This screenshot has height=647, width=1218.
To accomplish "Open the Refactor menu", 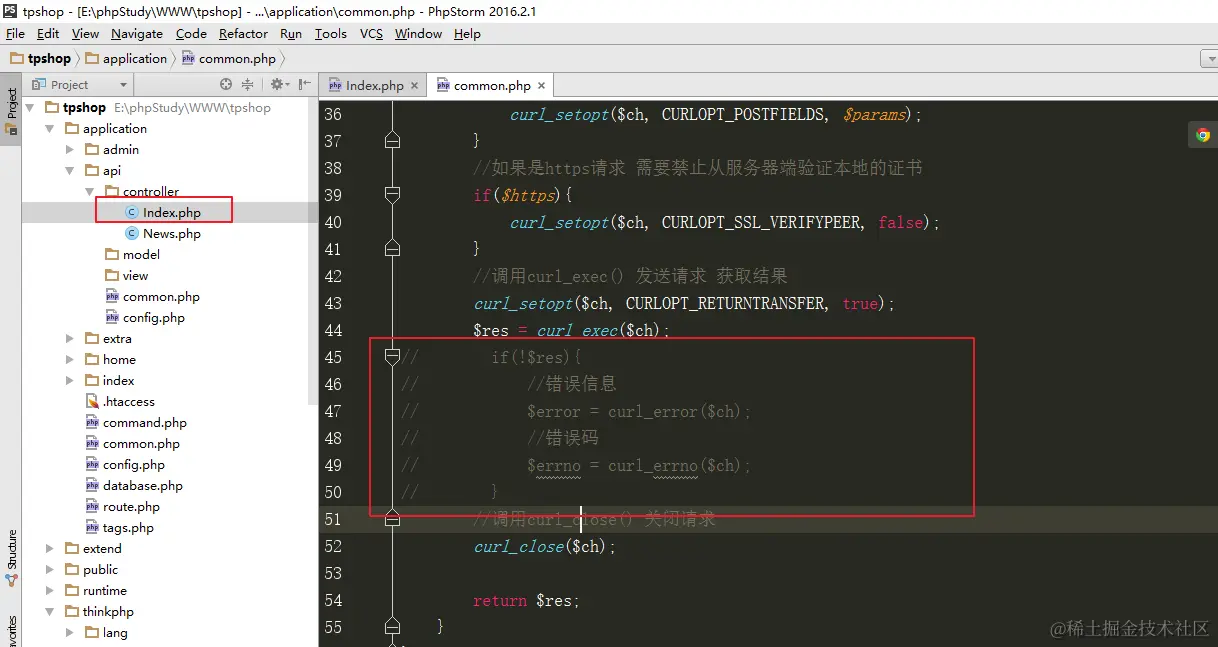I will click(243, 33).
